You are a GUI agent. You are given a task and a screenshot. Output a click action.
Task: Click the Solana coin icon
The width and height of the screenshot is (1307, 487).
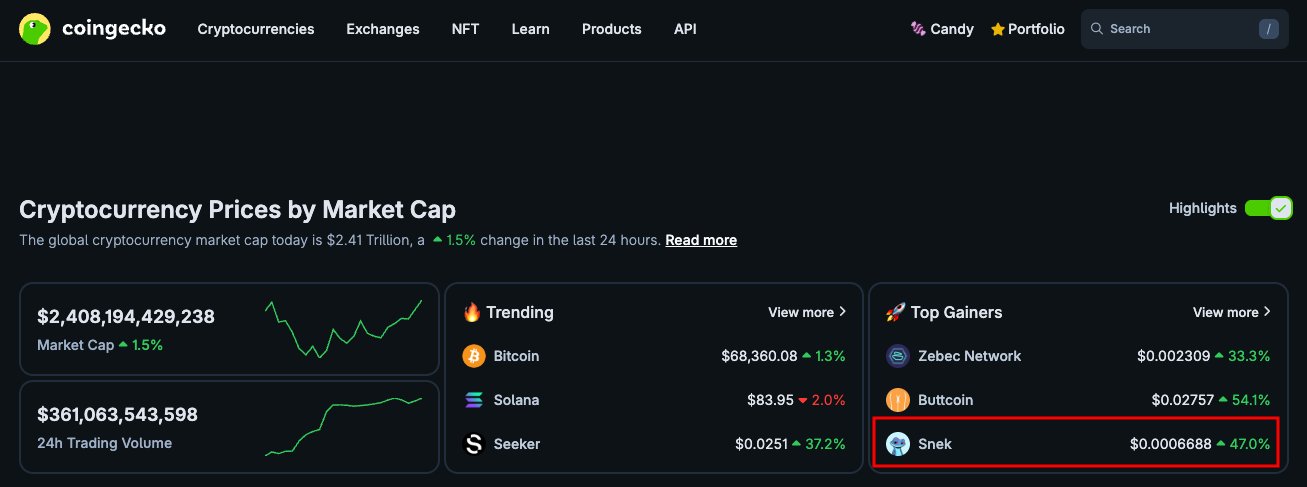474,400
